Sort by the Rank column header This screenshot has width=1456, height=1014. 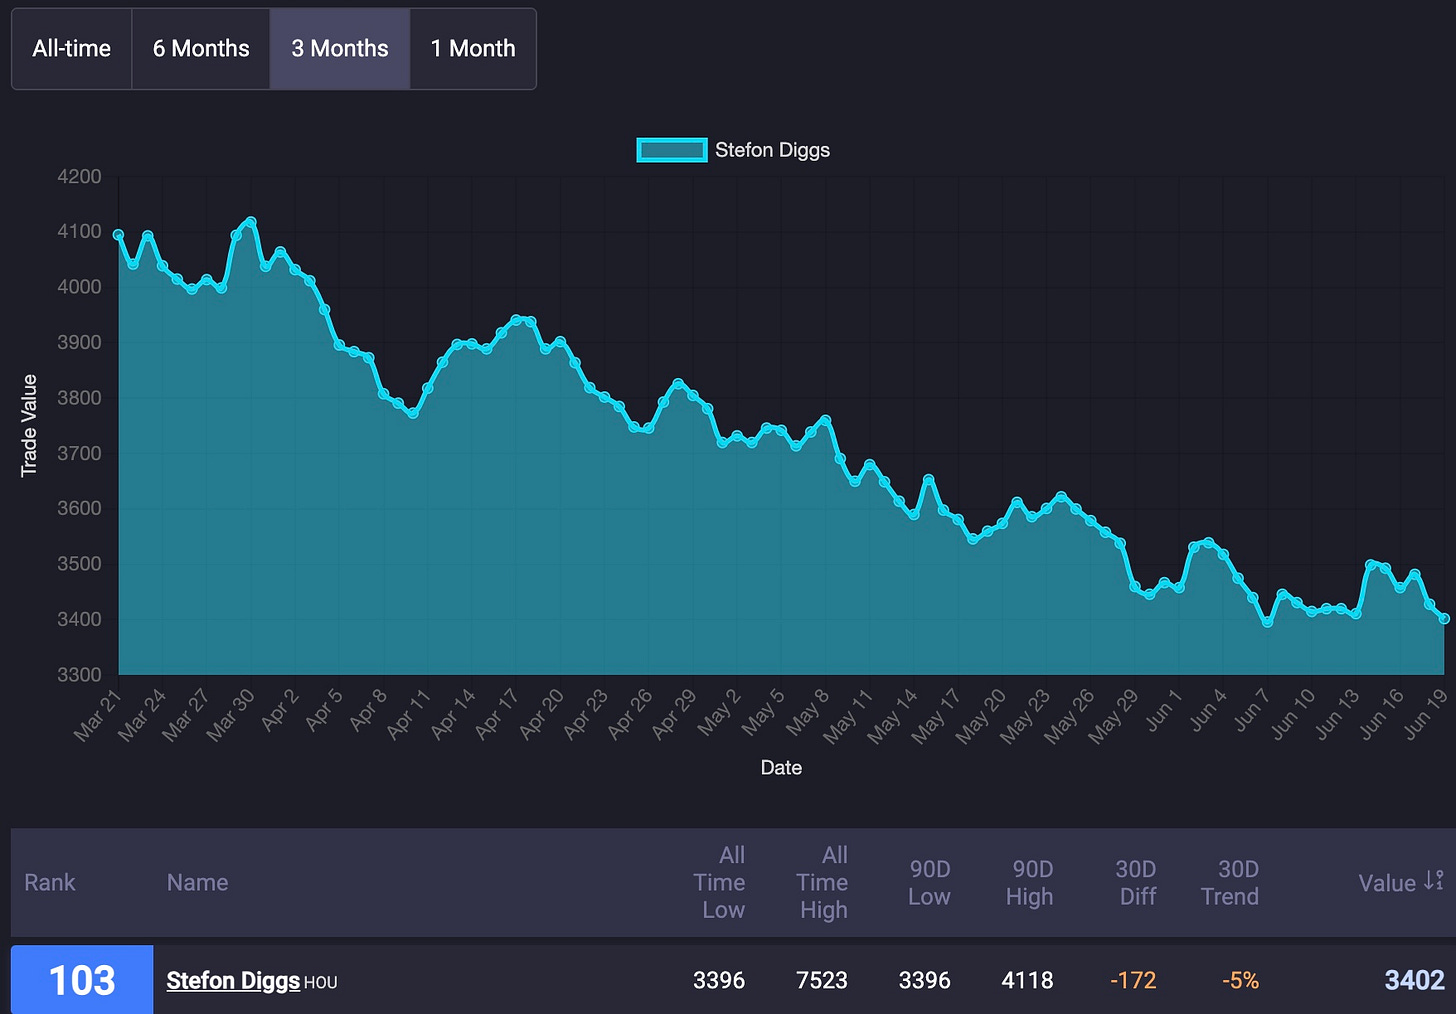coord(50,883)
